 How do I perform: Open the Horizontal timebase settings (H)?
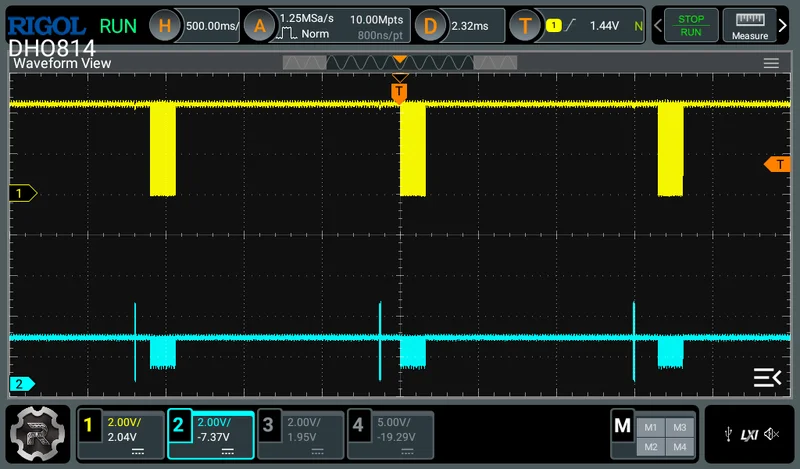166,26
